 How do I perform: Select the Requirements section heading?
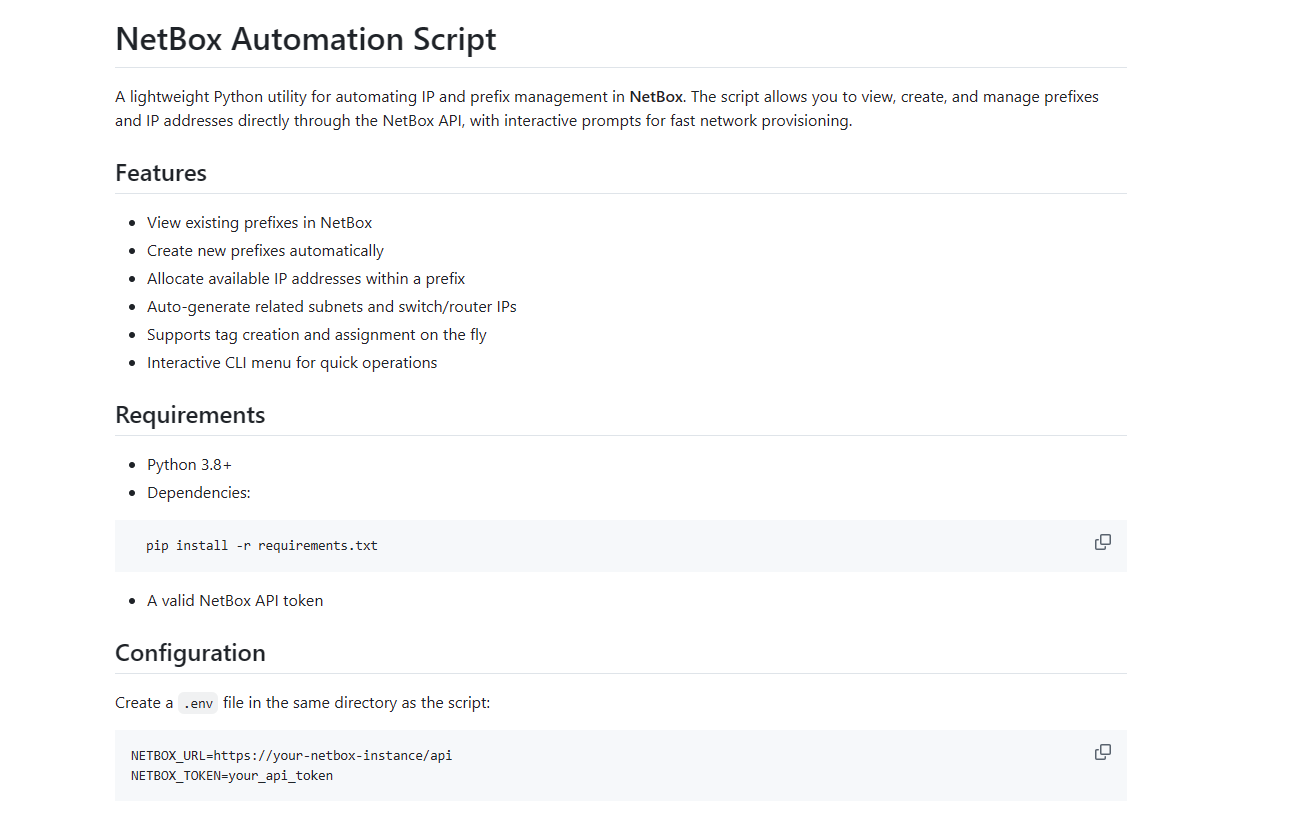point(190,415)
